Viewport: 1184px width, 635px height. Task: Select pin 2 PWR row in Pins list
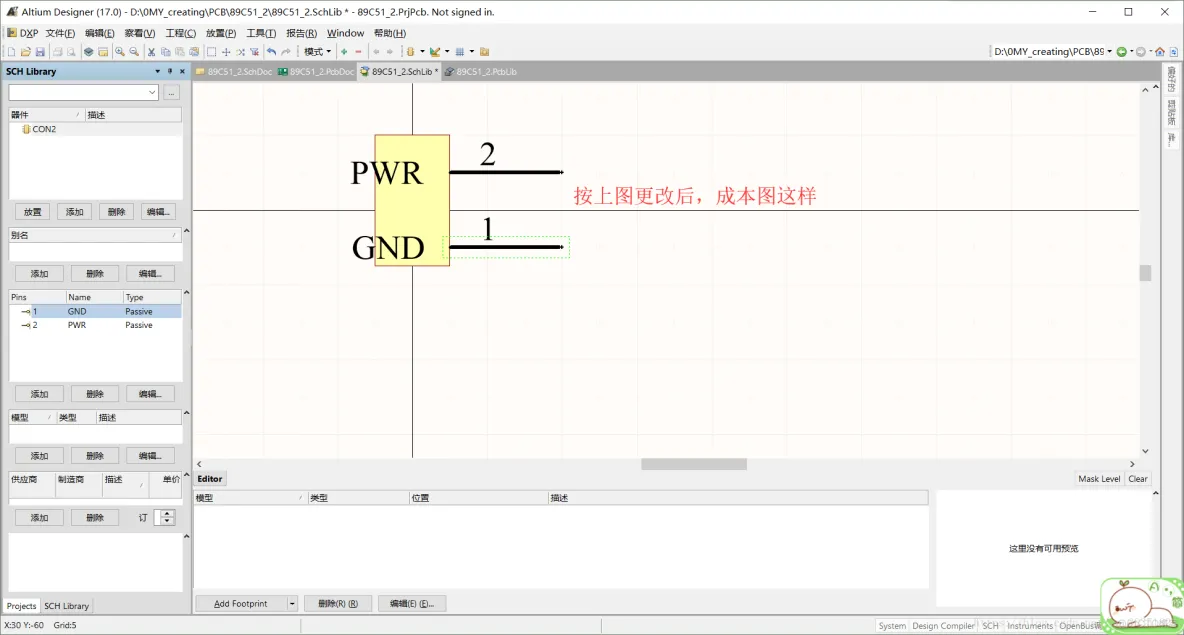95,325
